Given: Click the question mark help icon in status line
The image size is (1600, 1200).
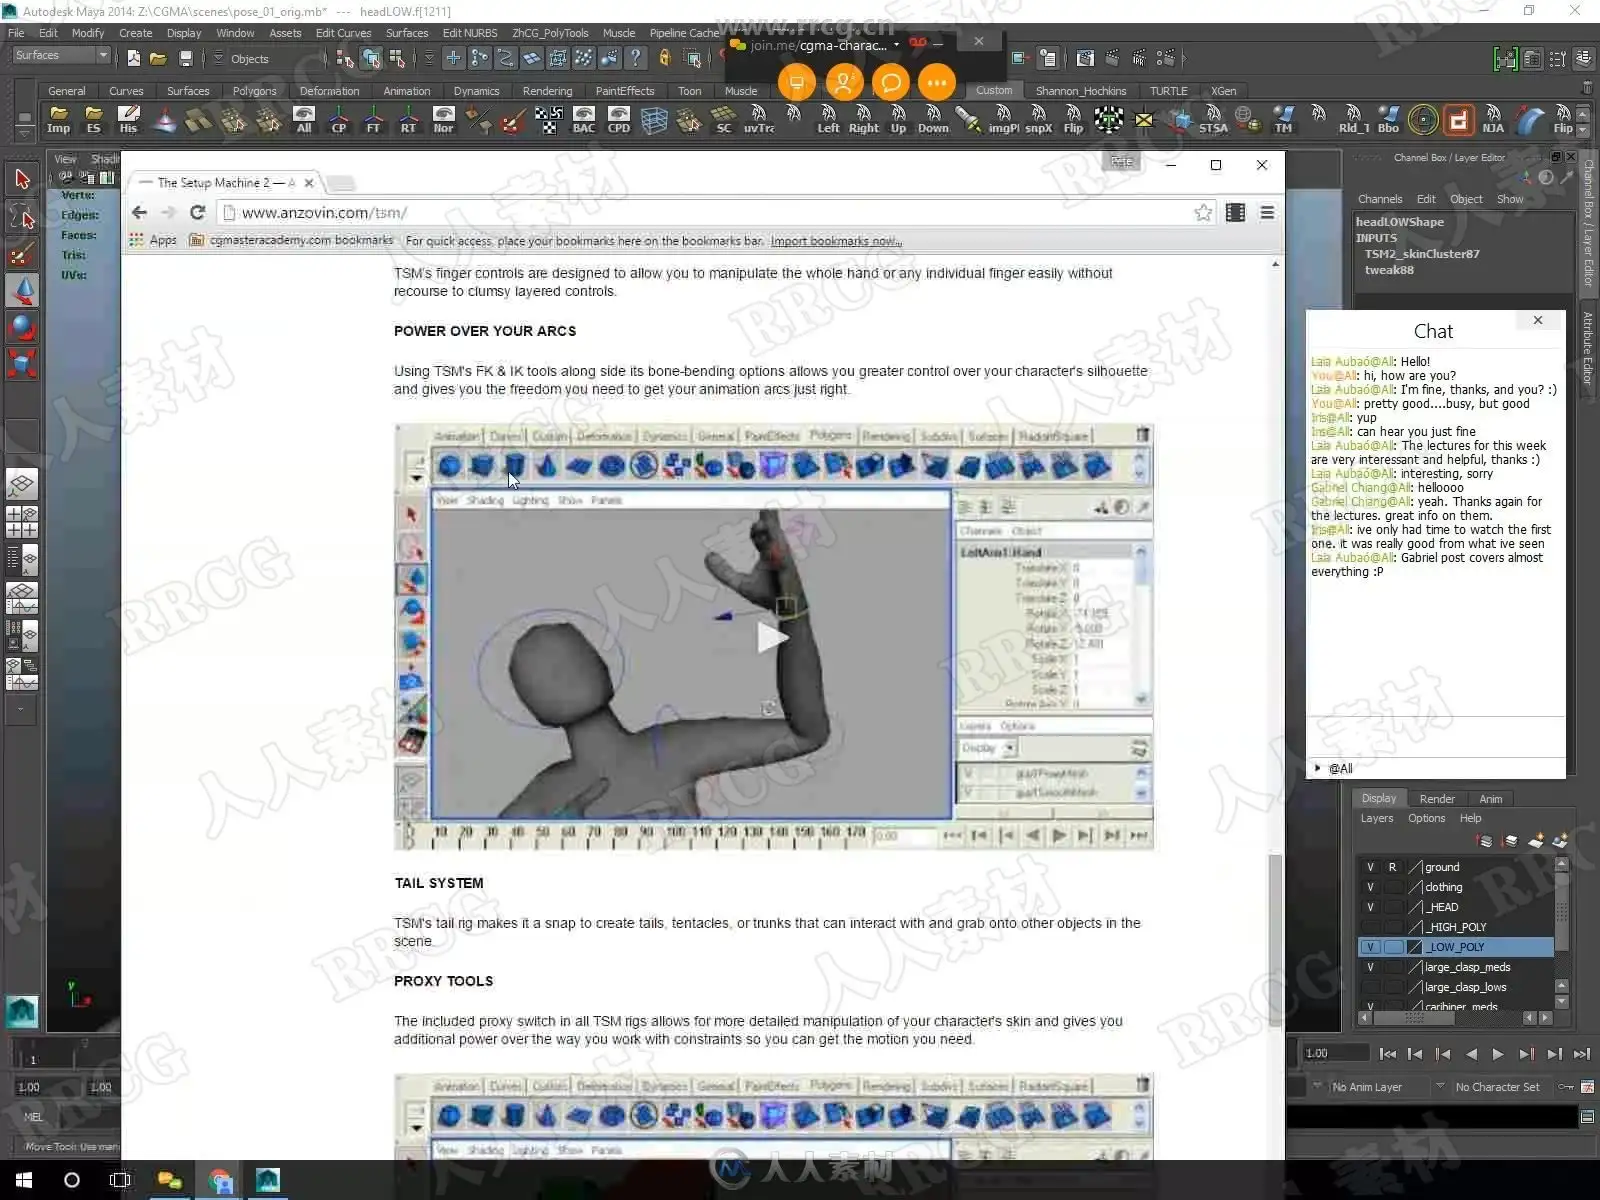Looking at the screenshot, I should click(x=635, y=58).
